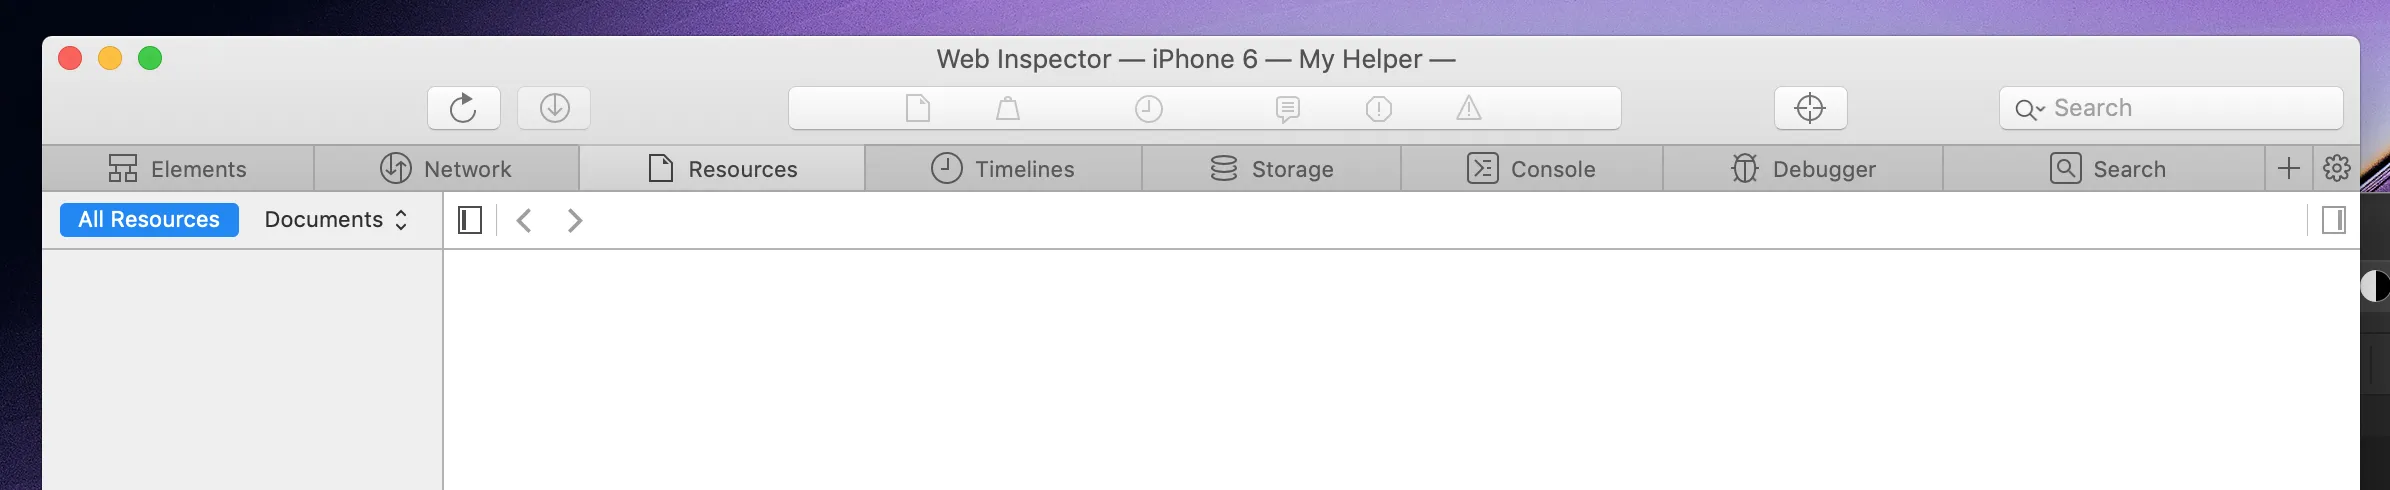The image size is (2390, 490).
Task: Switch to the Console tab
Action: (x=1531, y=169)
